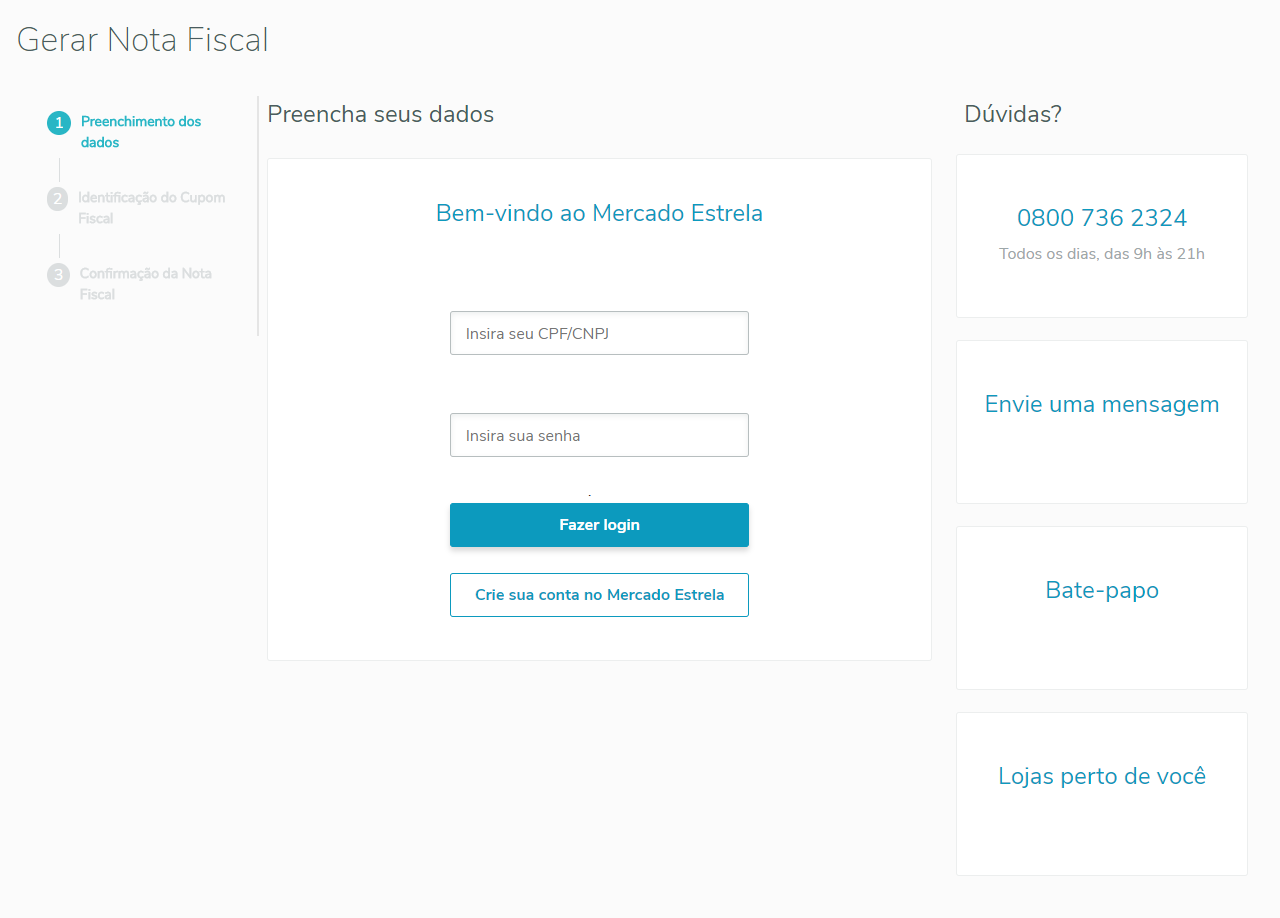1280x918 pixels.
Task: Click the step 2 number circle
Action: pyautogui.click(x=59, y=199)
